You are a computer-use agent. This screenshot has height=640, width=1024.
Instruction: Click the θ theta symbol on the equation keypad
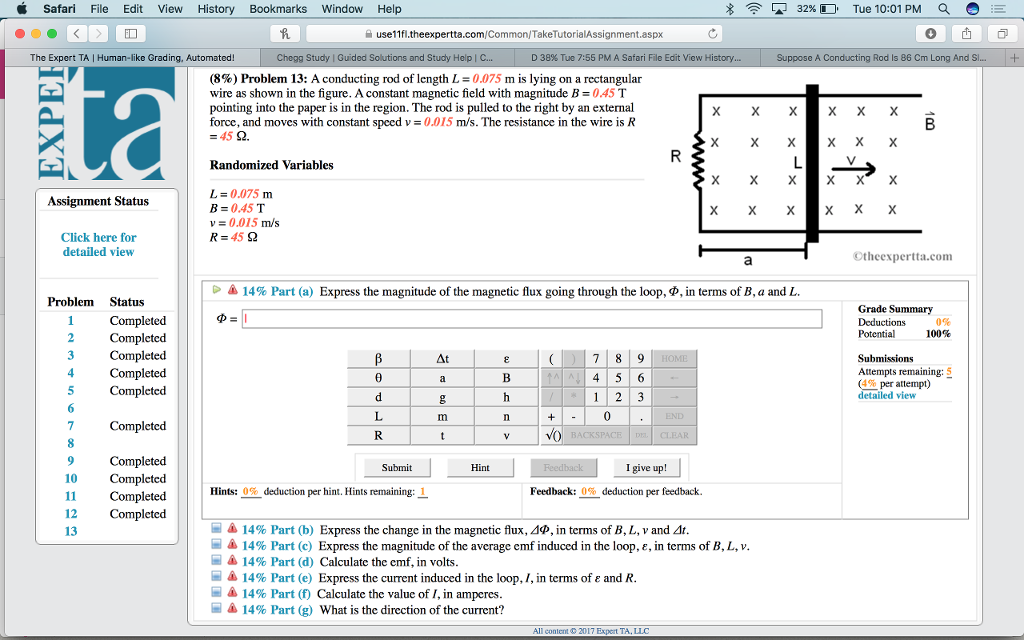pyautogui.click(x=377, y=377)
